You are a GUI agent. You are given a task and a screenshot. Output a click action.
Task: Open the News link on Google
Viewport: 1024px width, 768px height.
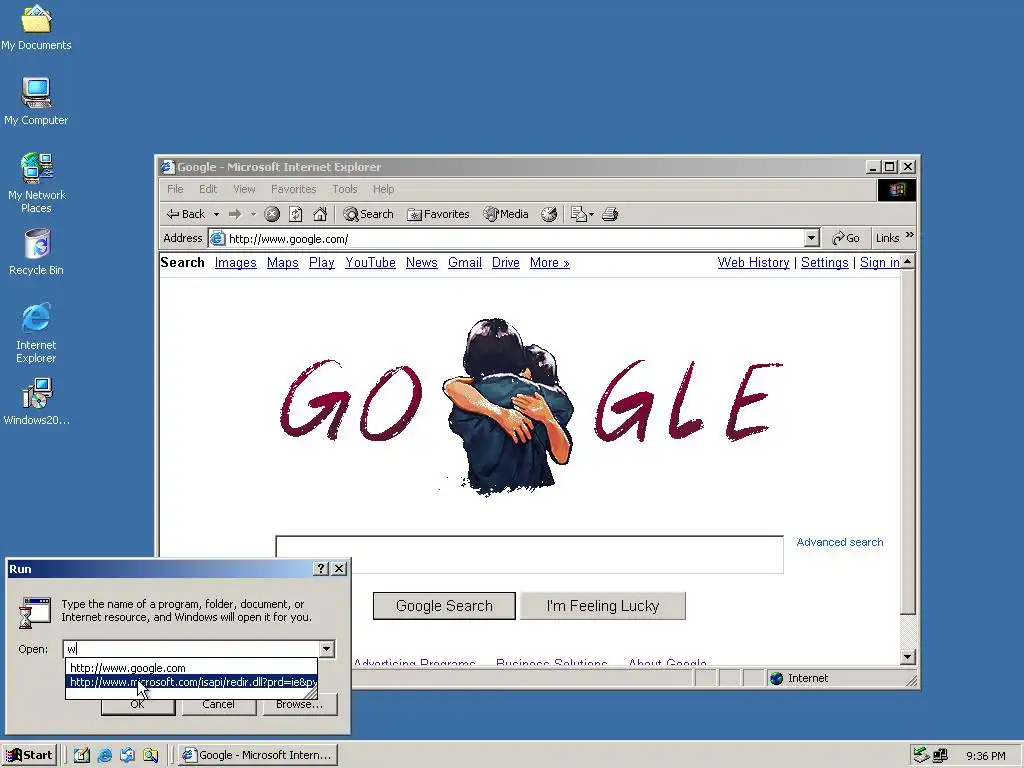422,263
